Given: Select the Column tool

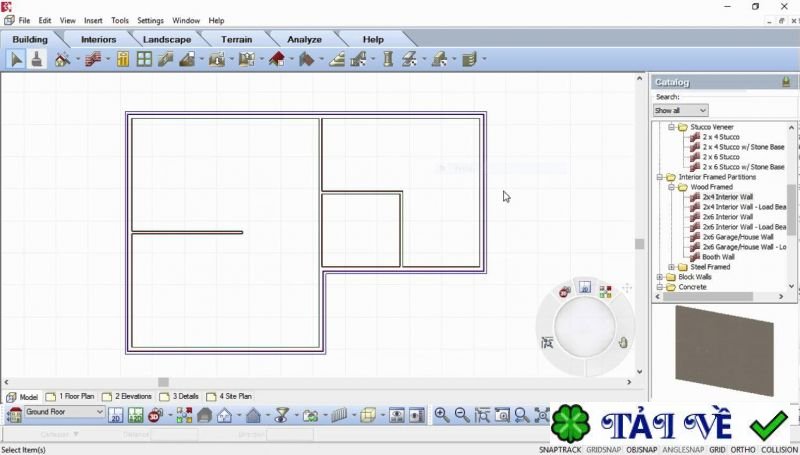Looking at the screenshot, I should click(388, 59).
